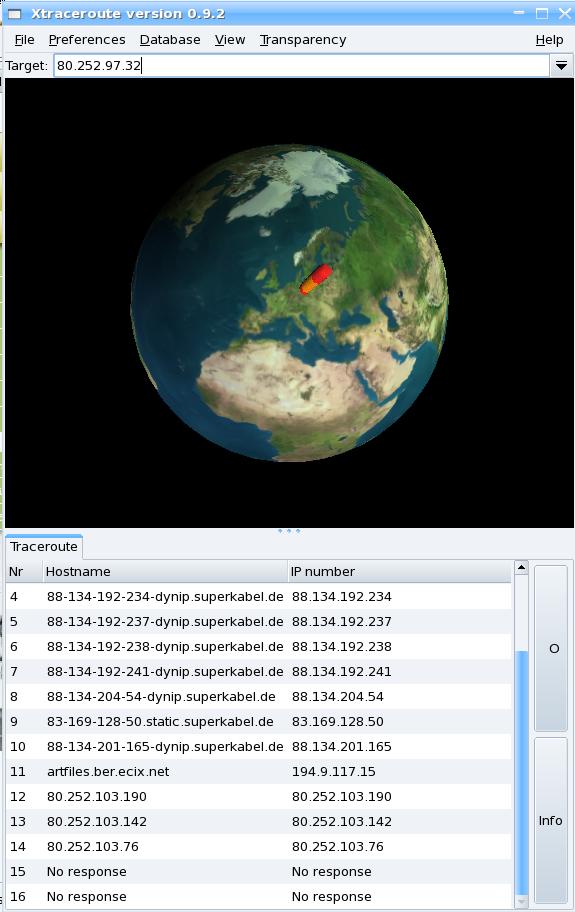This screenshot has width=575, height=912.
Task: Open the Database menu
Action: pyautogui.click(x=170, y=40)
